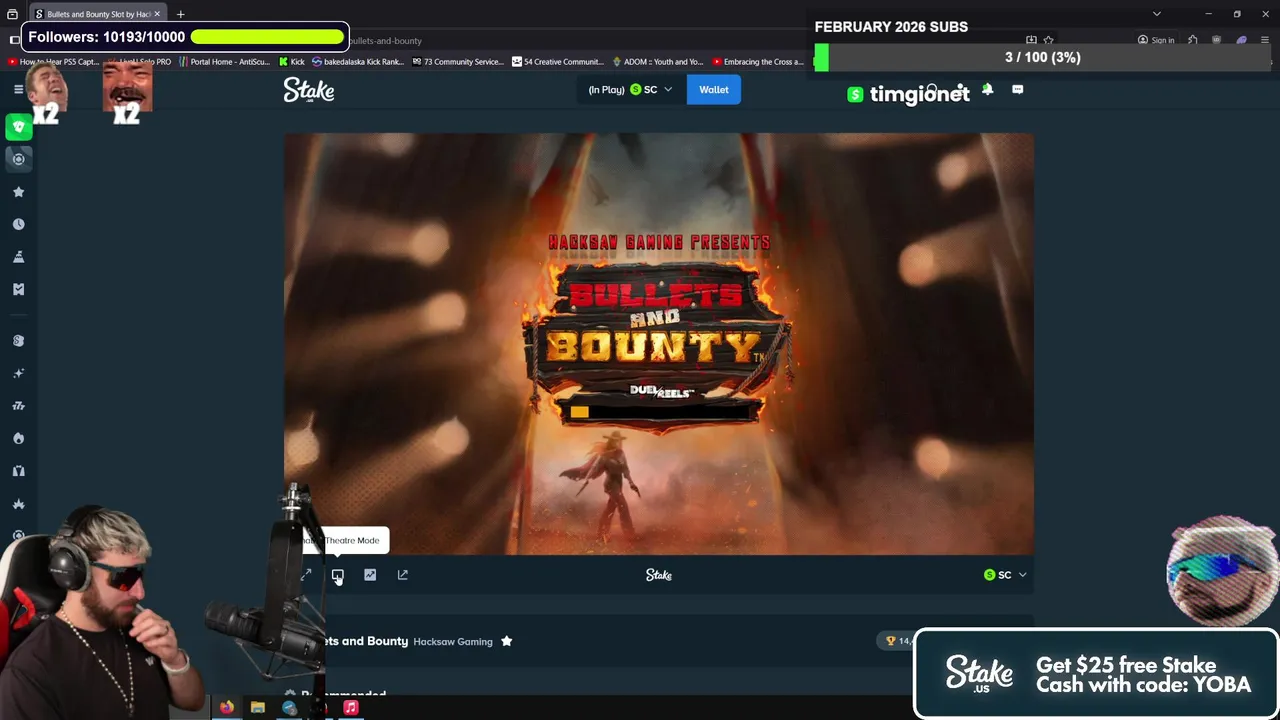Screen dimensions: 1280x720
Task: Open the Kick bookmark
Action: [x=292, y=62]
